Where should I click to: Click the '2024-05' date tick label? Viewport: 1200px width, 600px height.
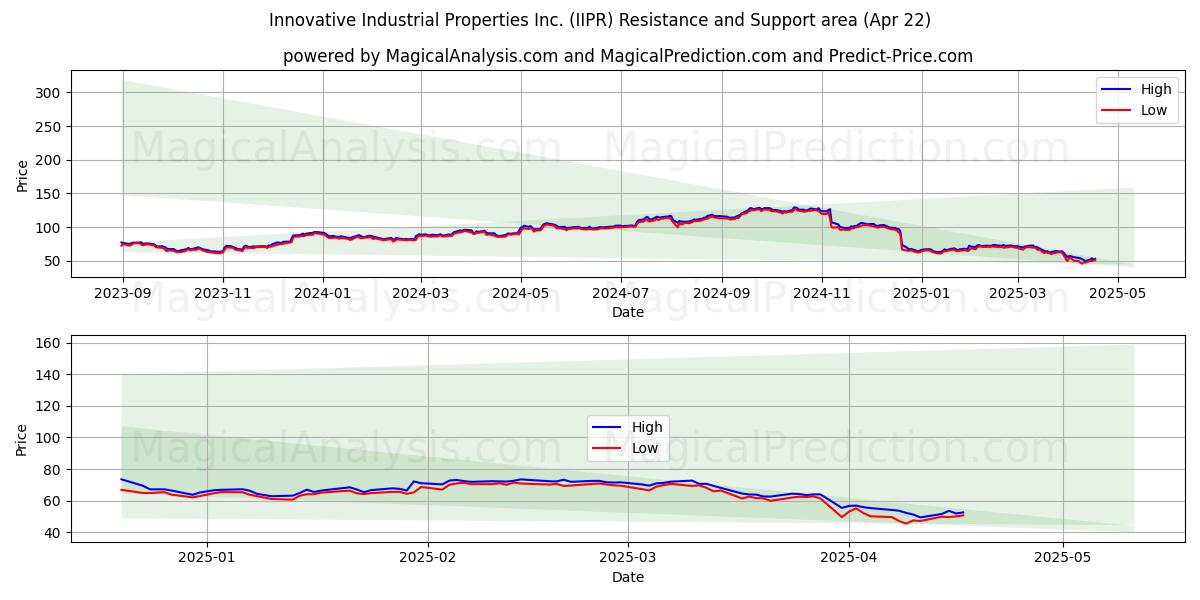click(521, 294)
